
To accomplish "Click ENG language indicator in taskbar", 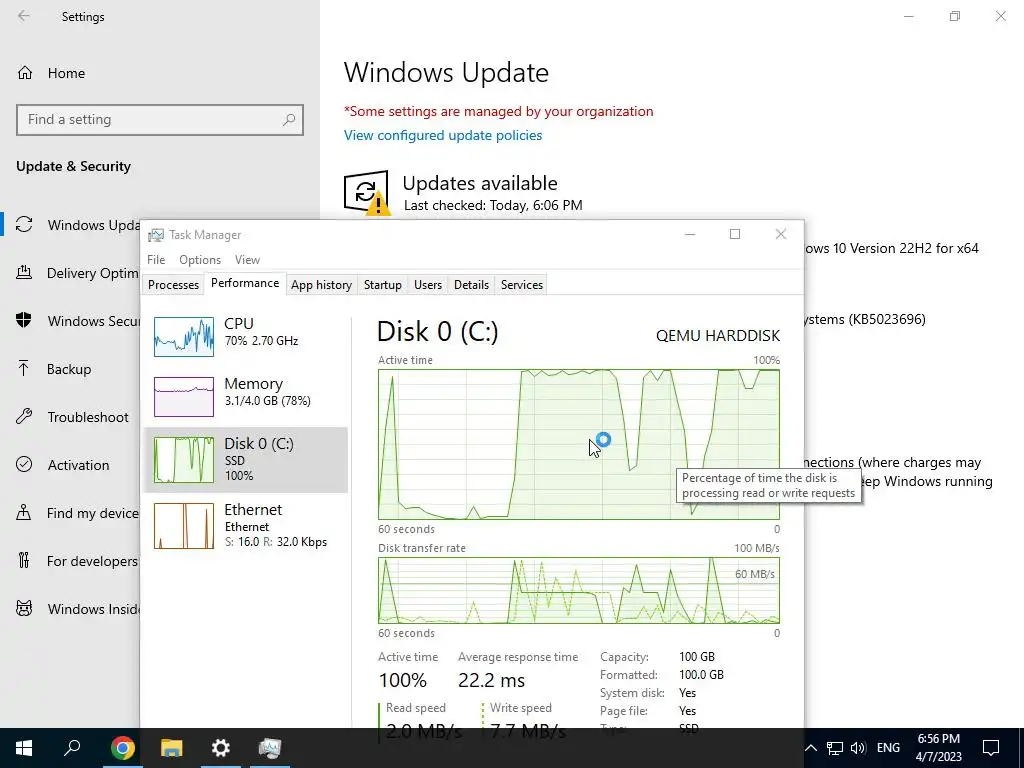I will pyautogui.click(x=888, y=748).
